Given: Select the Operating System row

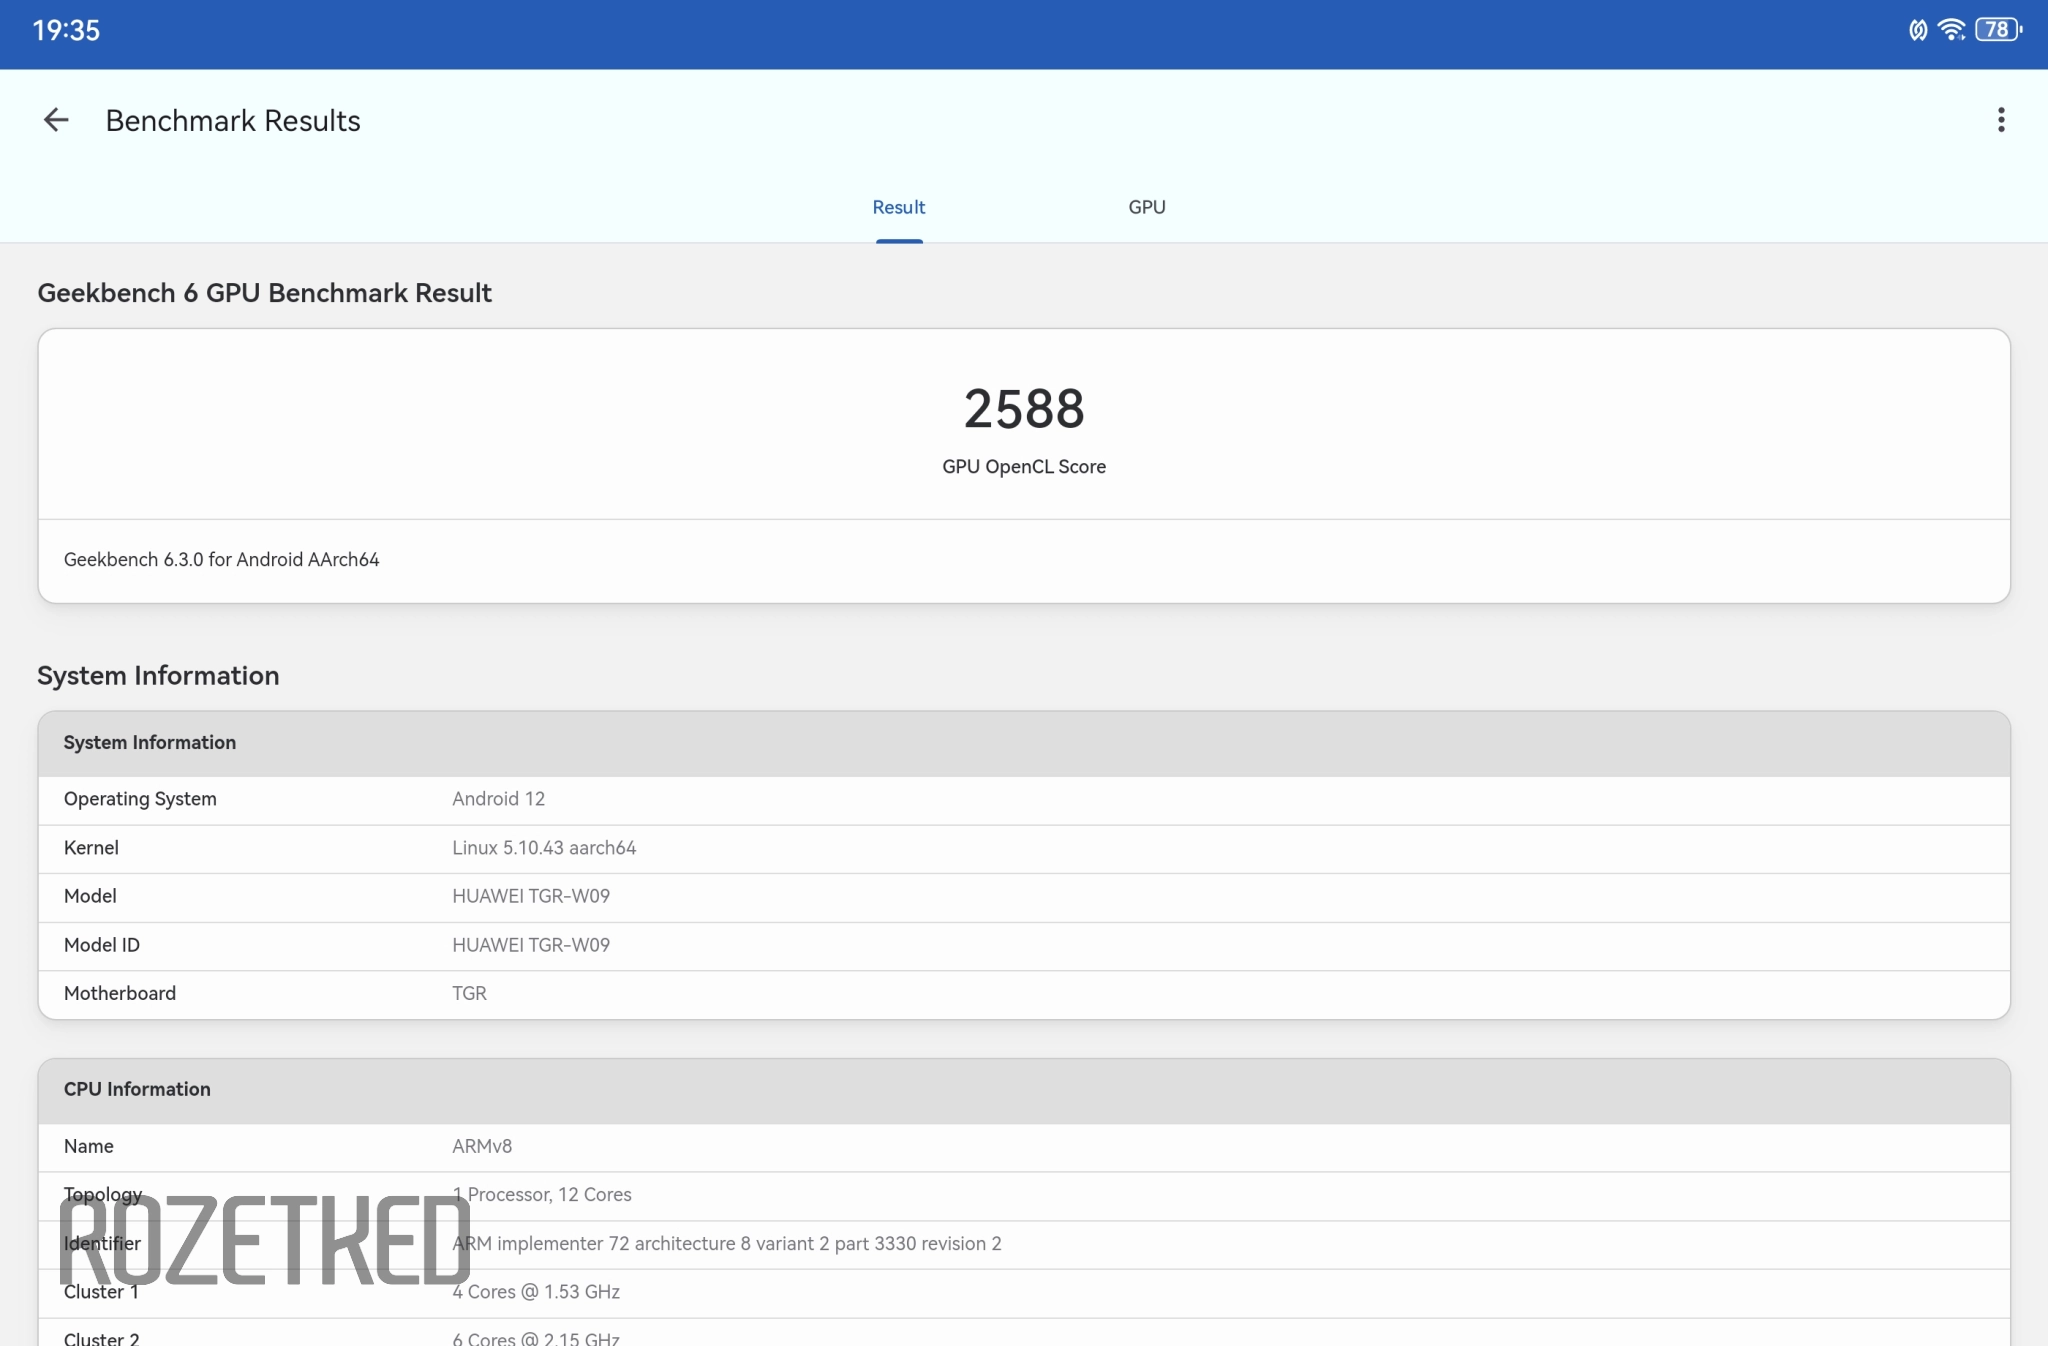Looking at the screenshot, I should coord(1023,799).
